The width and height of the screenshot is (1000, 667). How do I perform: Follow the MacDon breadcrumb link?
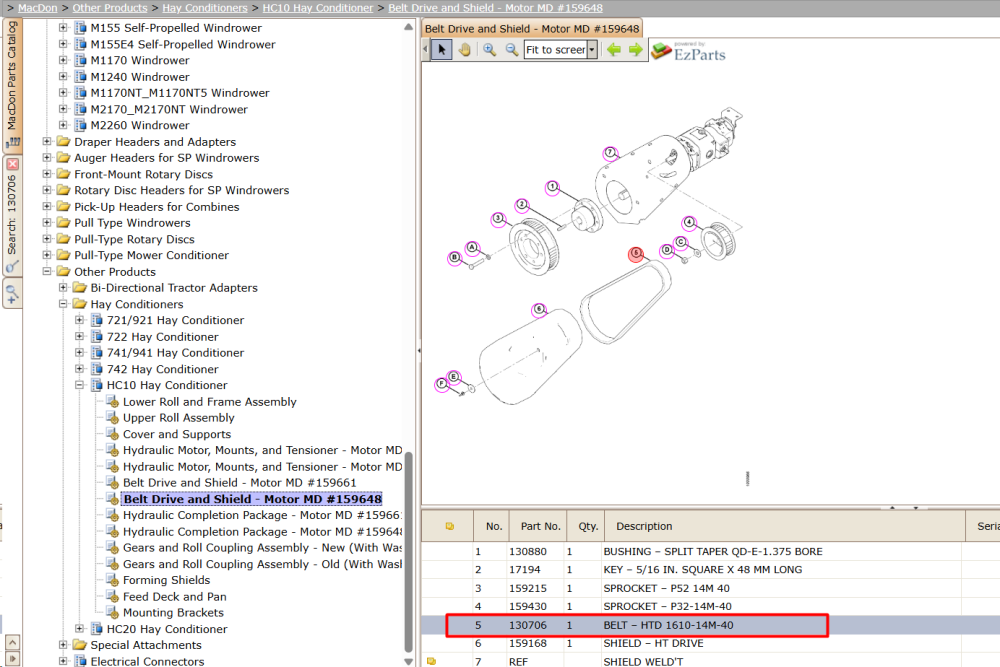[38, 8]
